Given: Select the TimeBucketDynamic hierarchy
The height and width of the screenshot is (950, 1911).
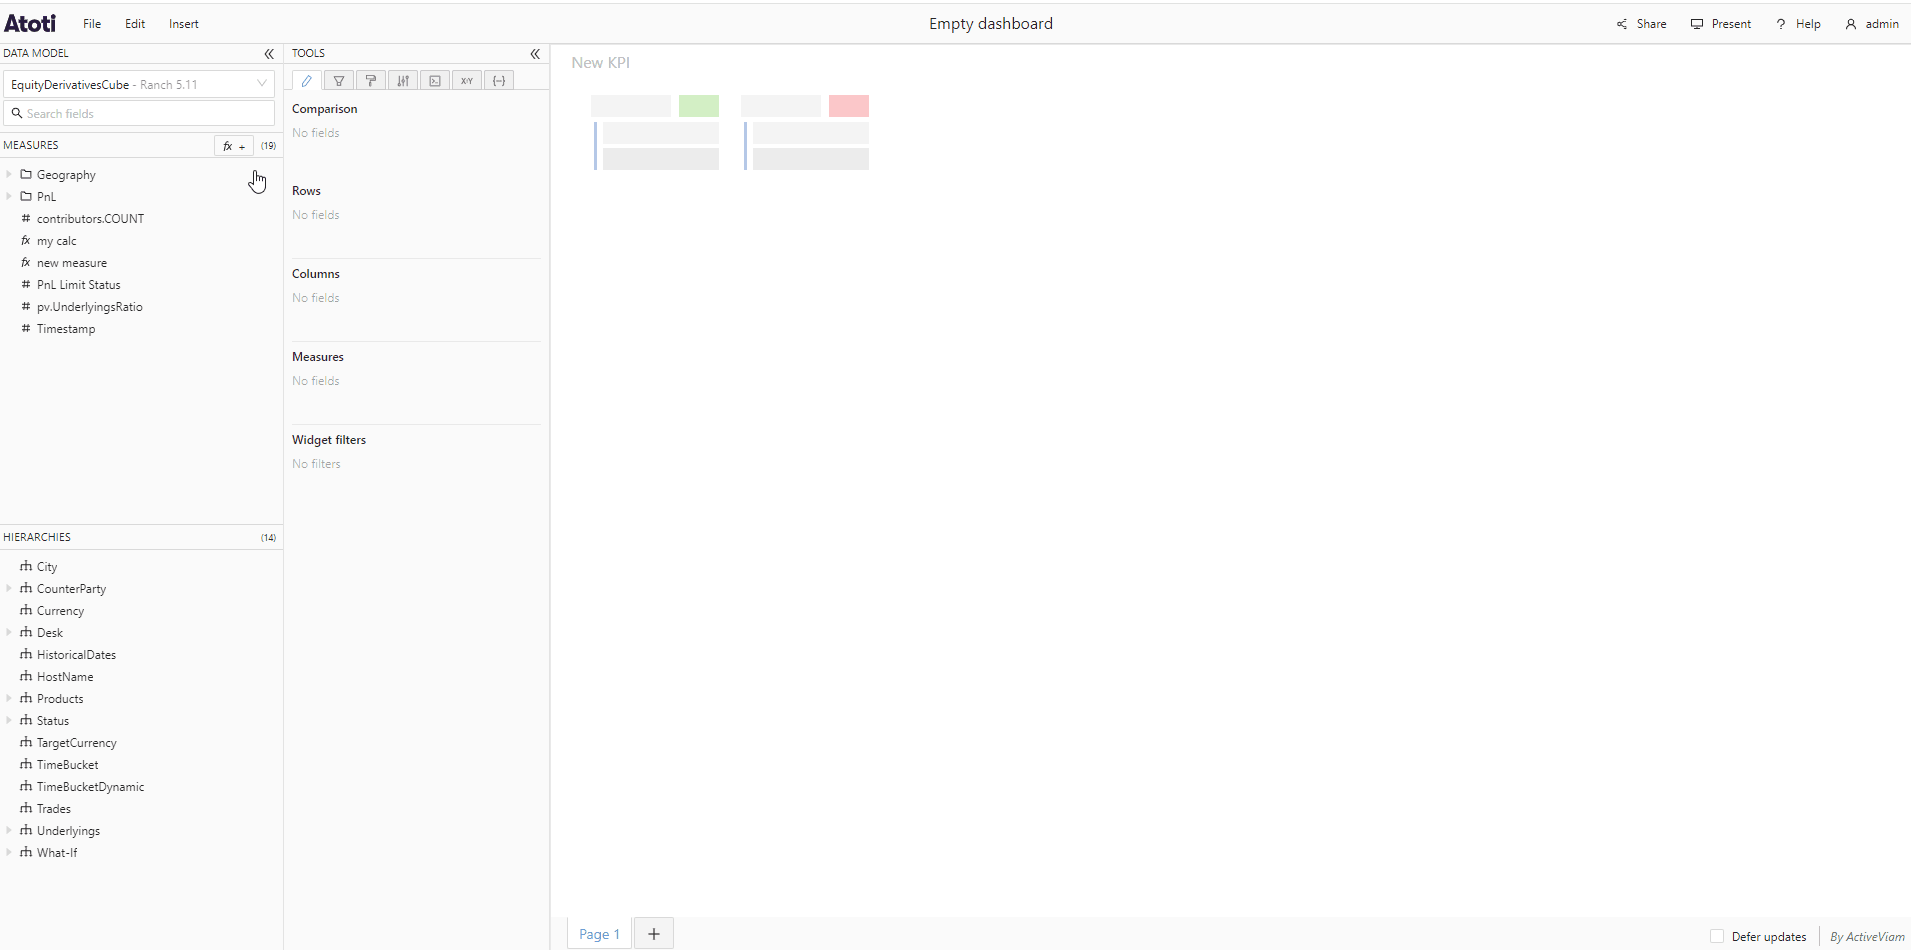Looking at the screenshot, I should (x=91, y=787).
